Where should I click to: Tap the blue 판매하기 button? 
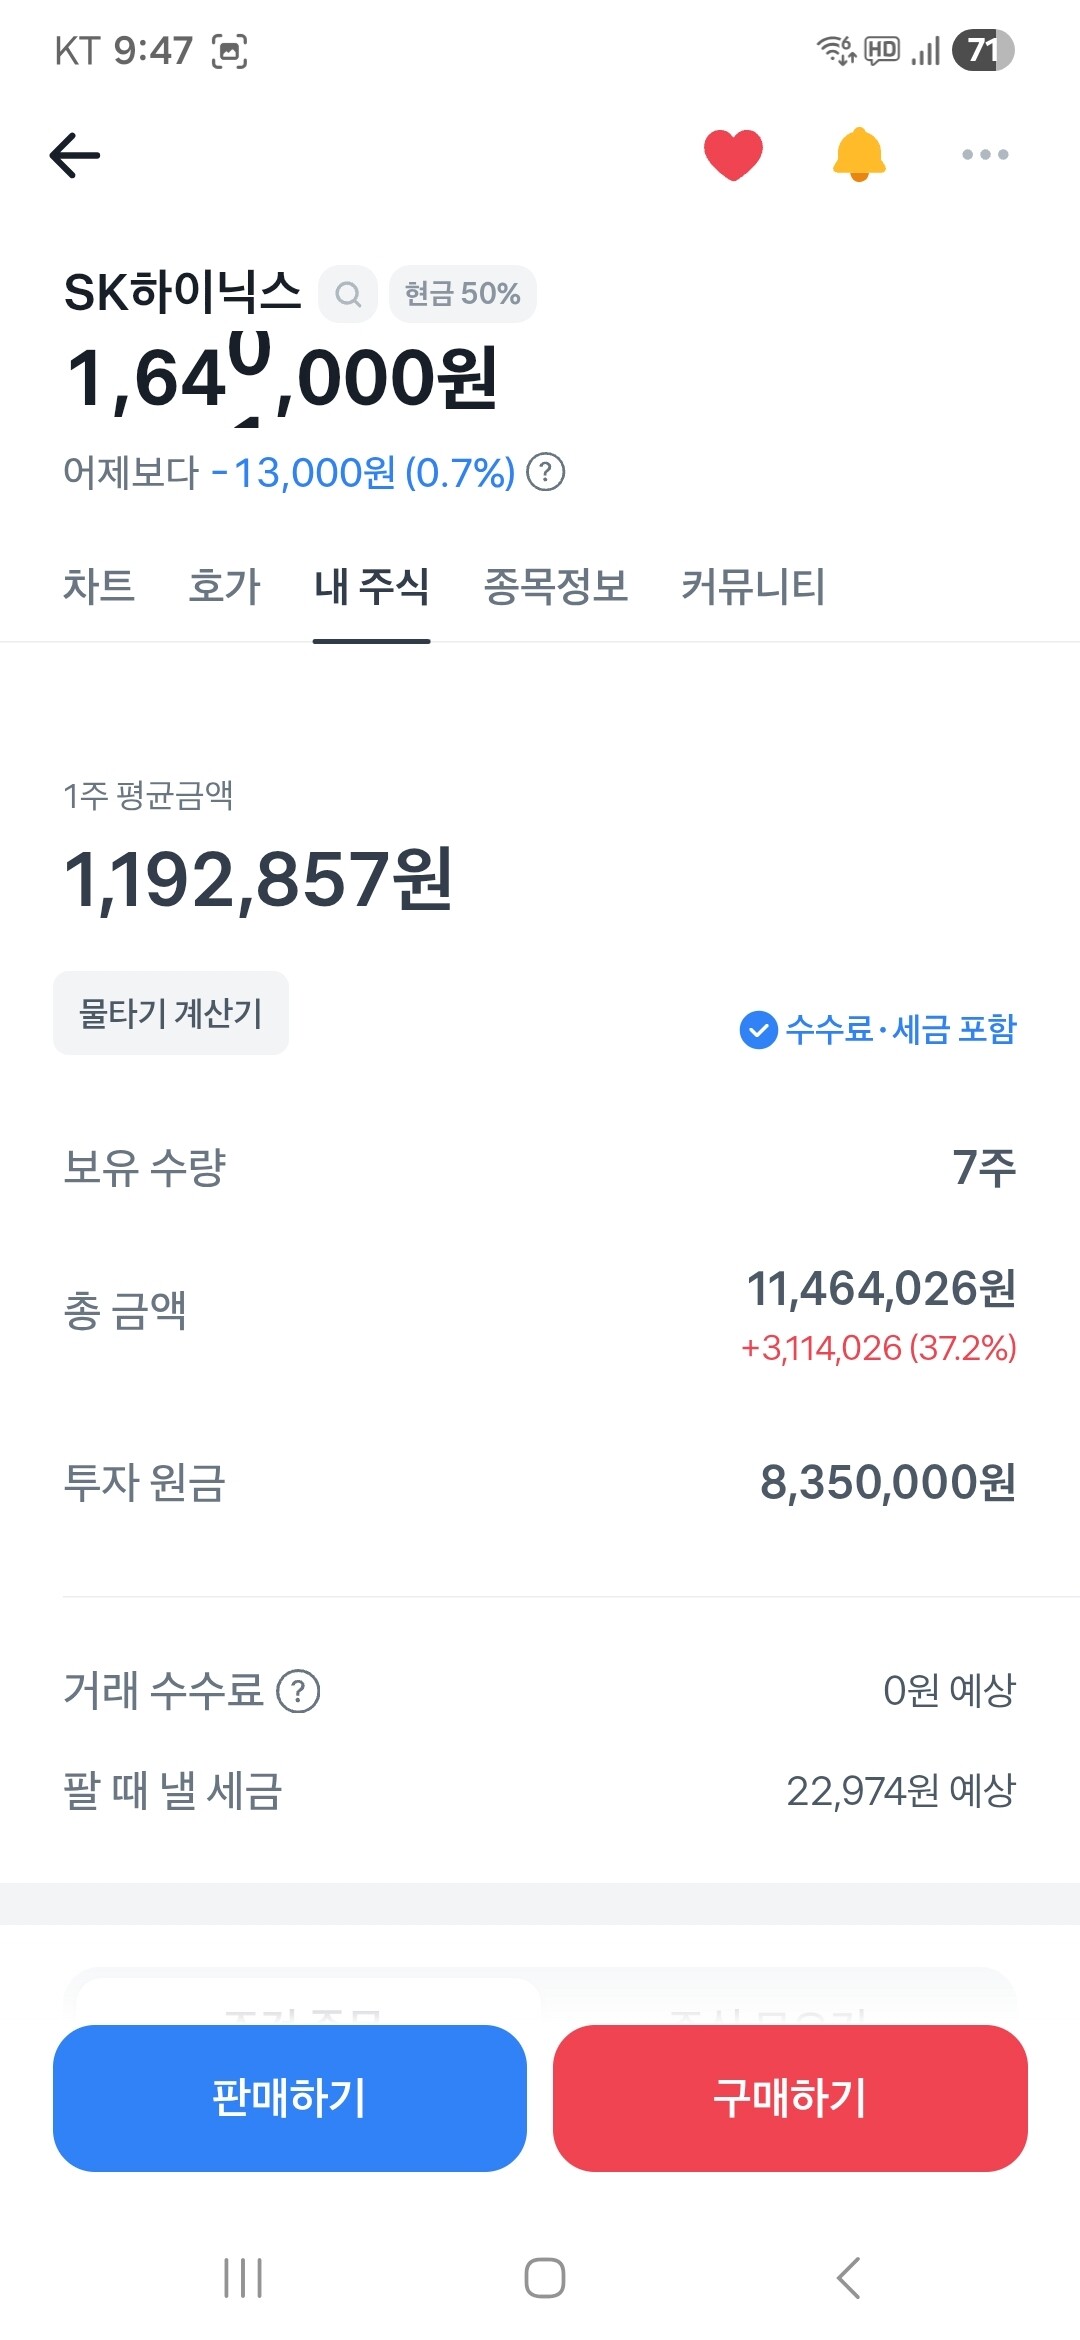(290, 2098)
